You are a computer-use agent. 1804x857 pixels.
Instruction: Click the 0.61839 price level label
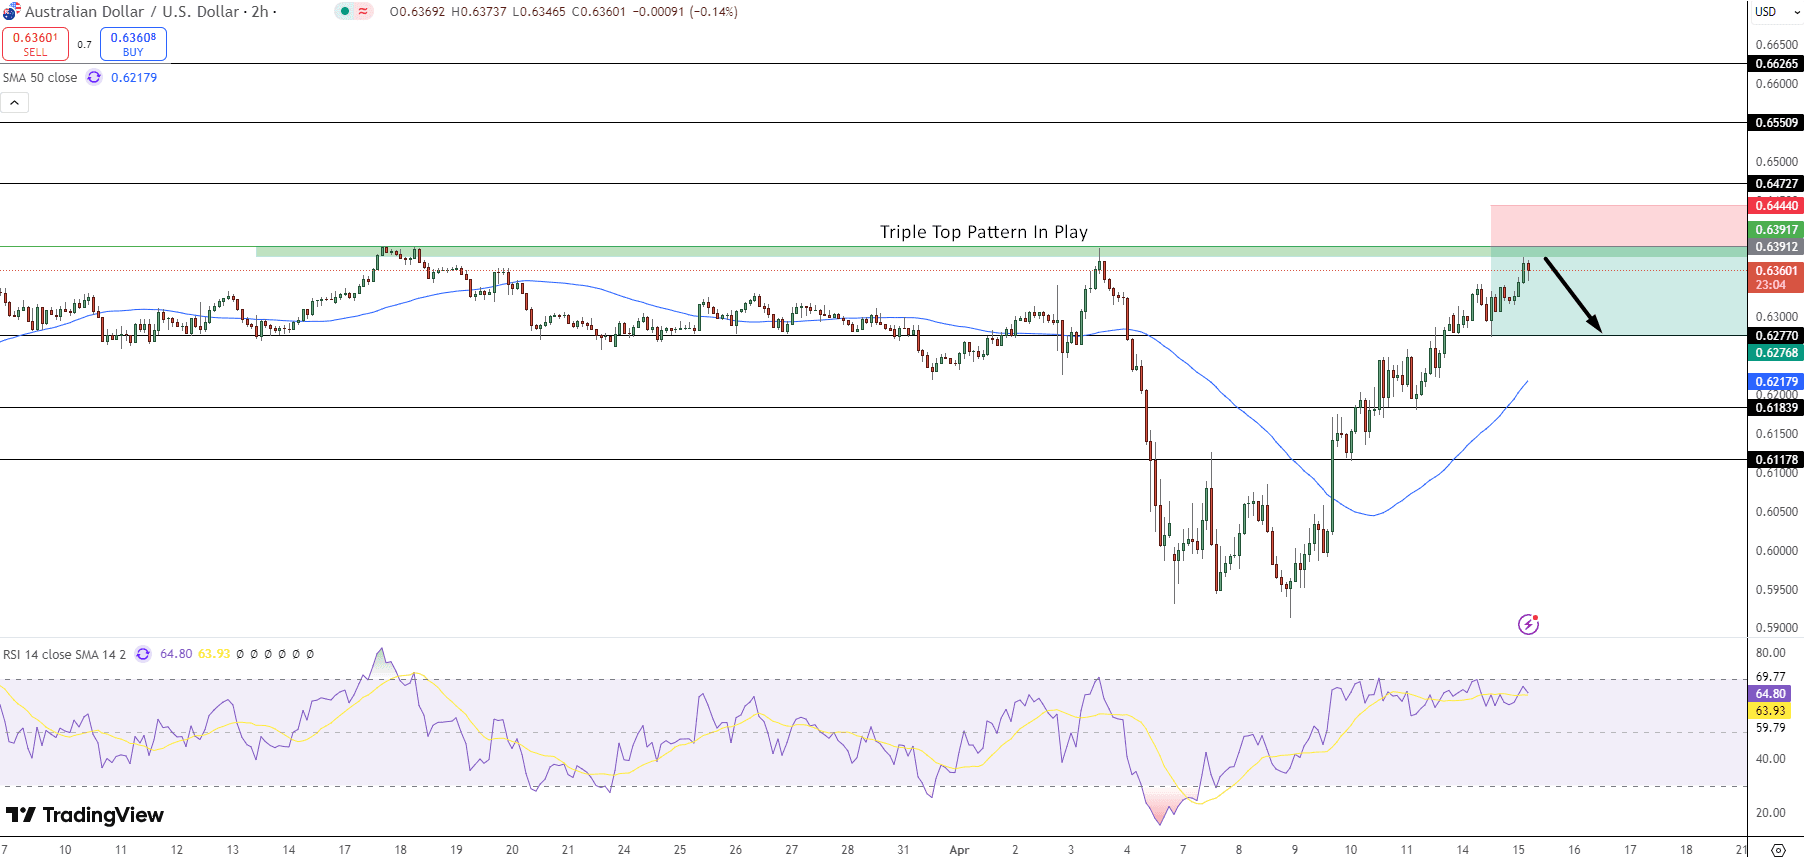[1776, 408]
